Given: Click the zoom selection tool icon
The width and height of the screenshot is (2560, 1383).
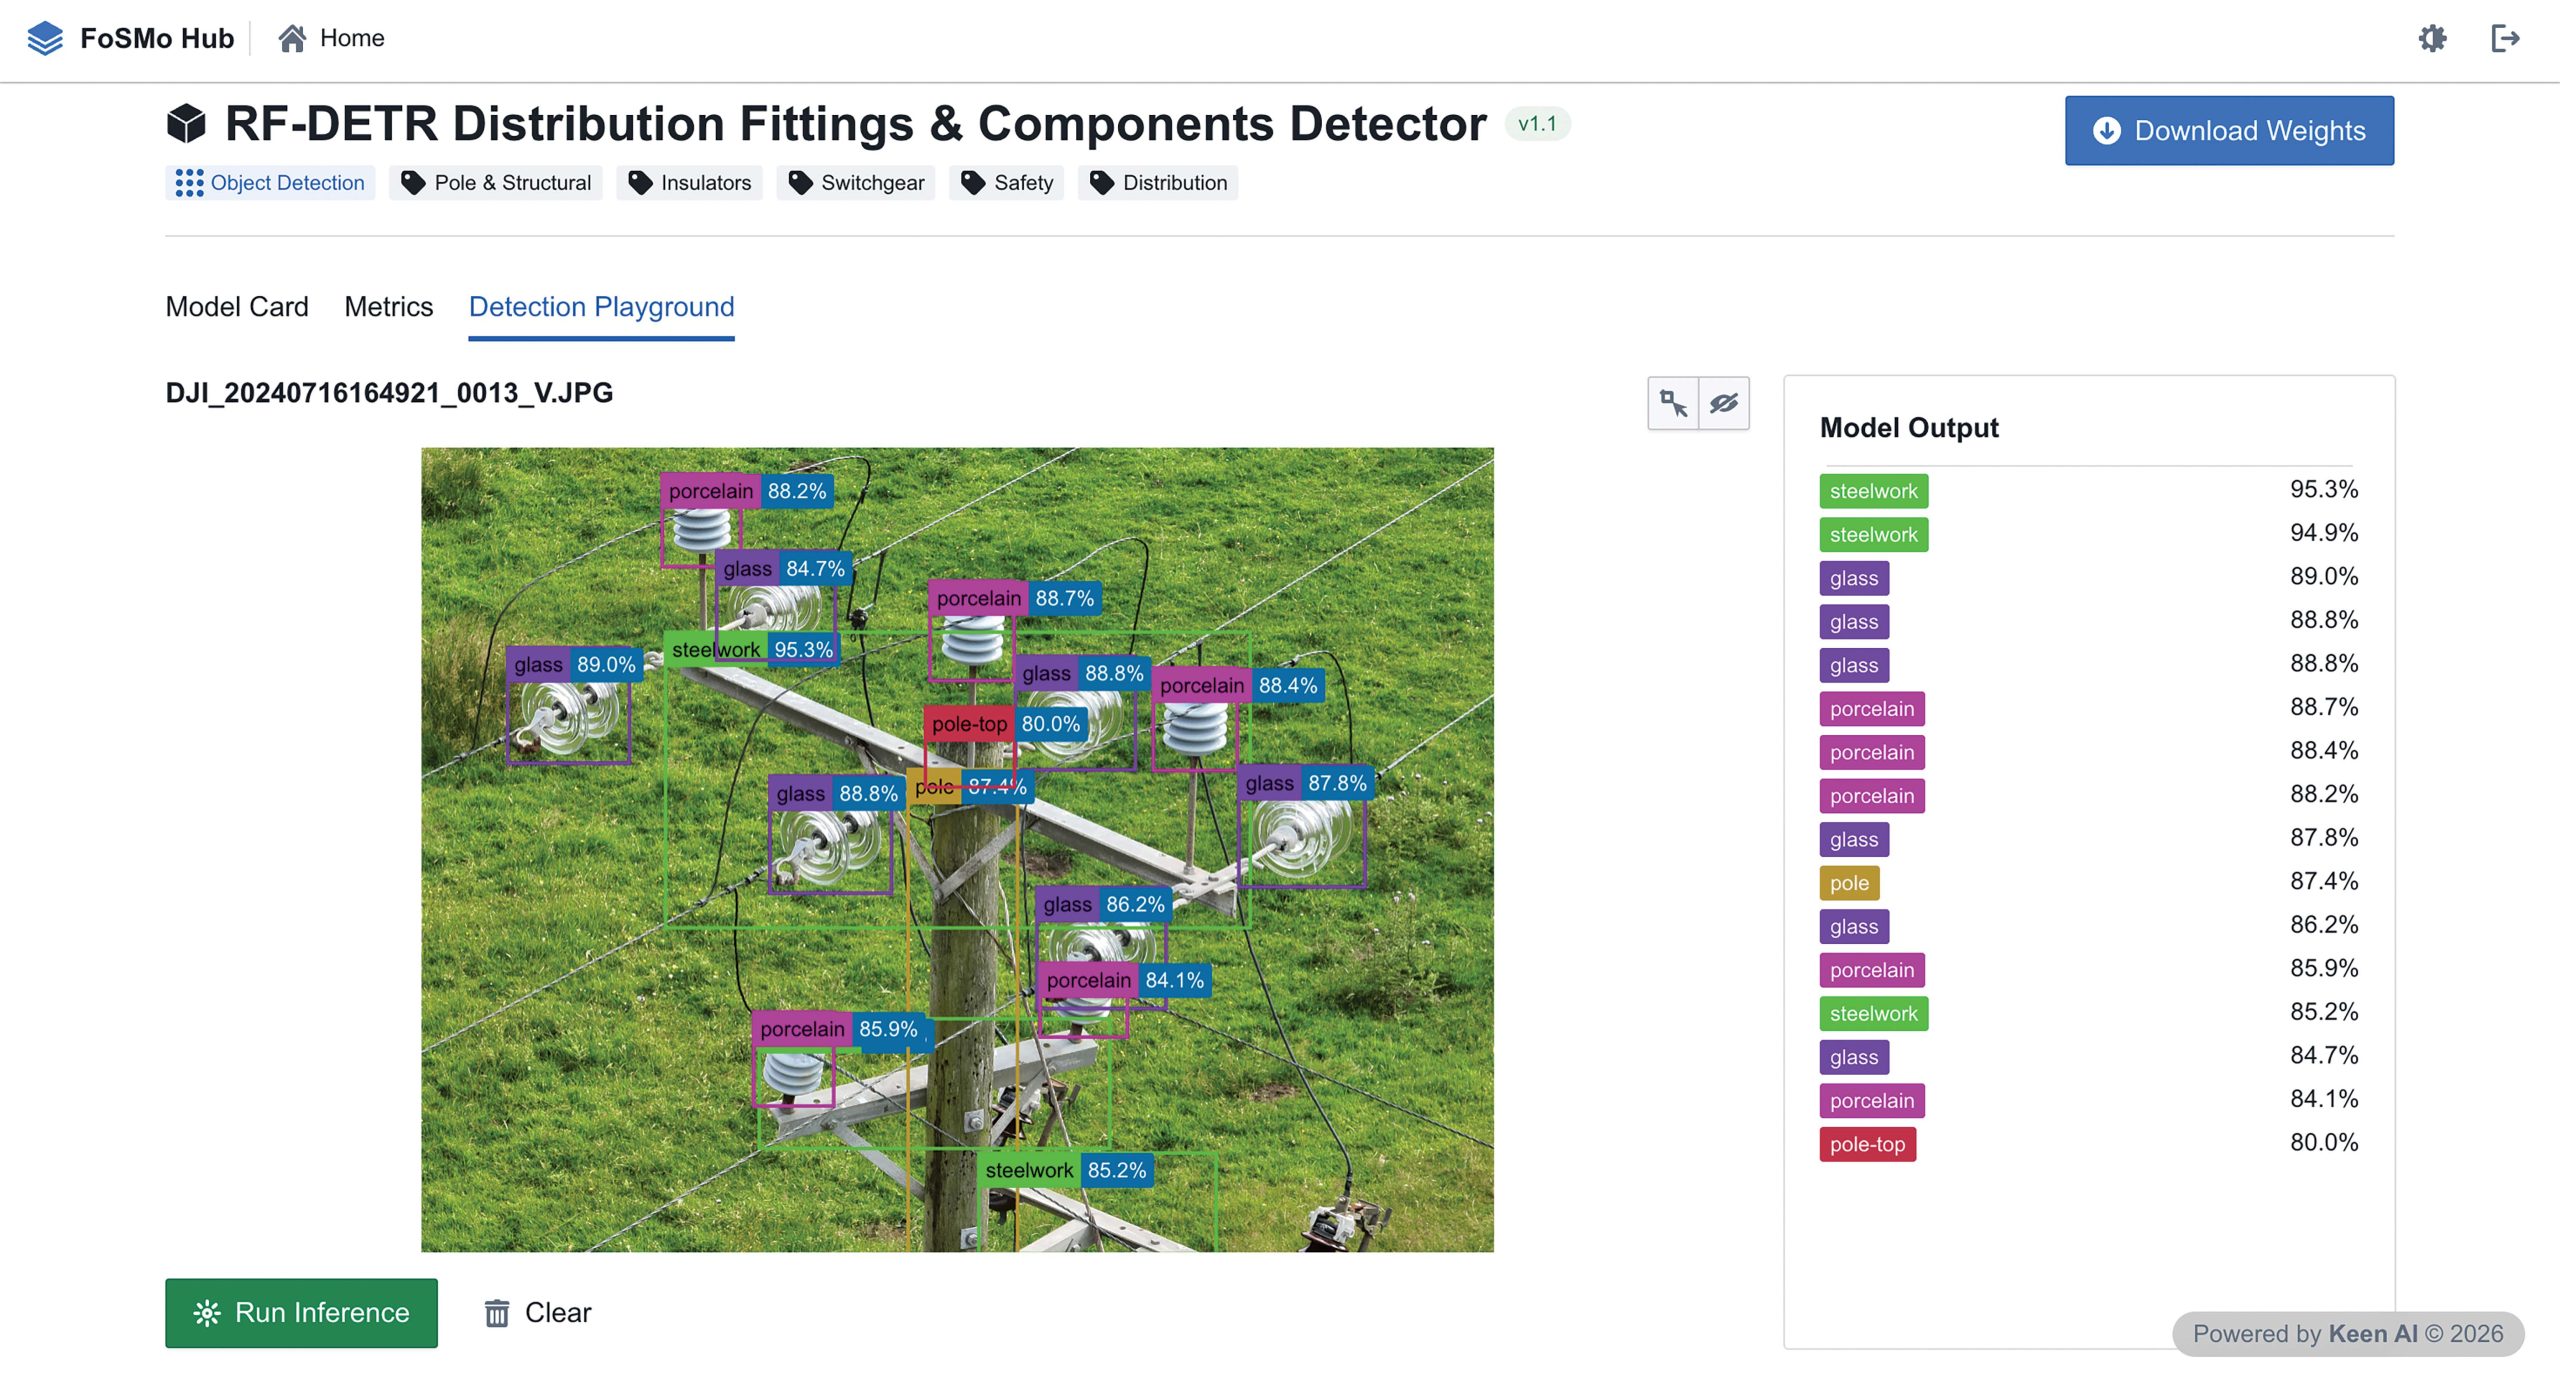Looking at the screenshot, I should [x=1674, y=403].
